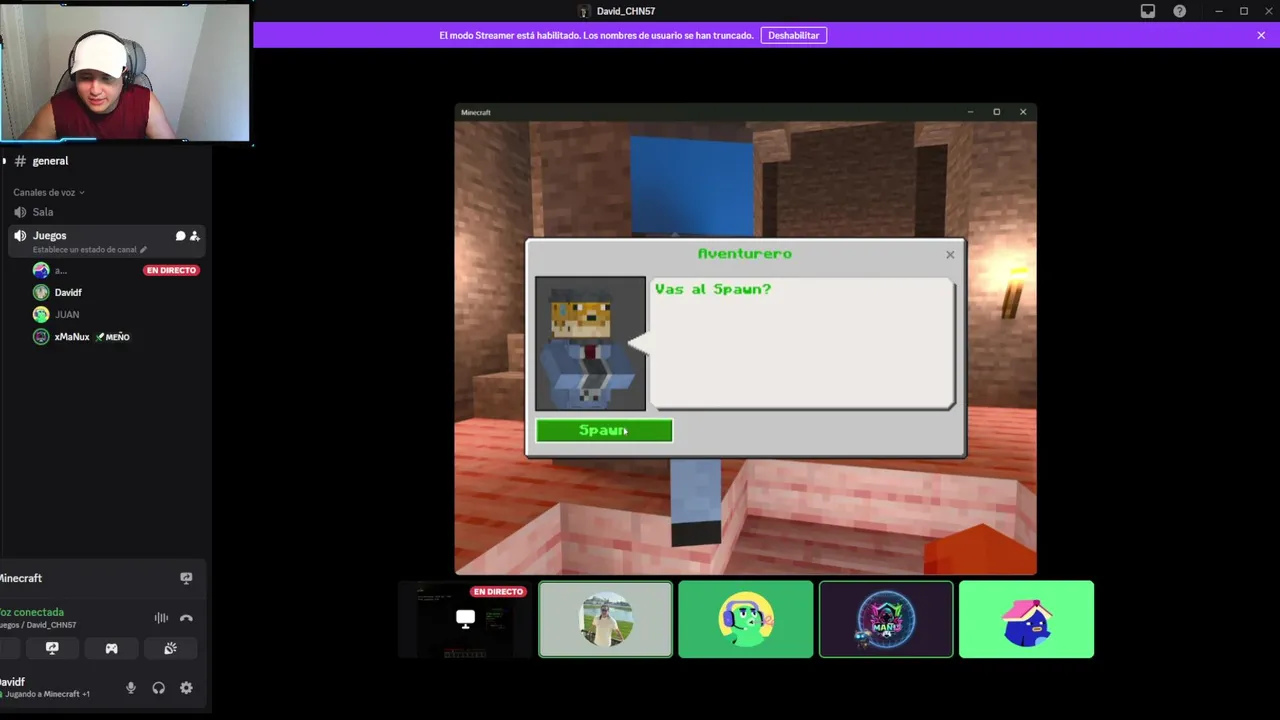Open the Discord inbox icon
Viewport: 1280px width, 720px height.
(x=1148, y=11)
